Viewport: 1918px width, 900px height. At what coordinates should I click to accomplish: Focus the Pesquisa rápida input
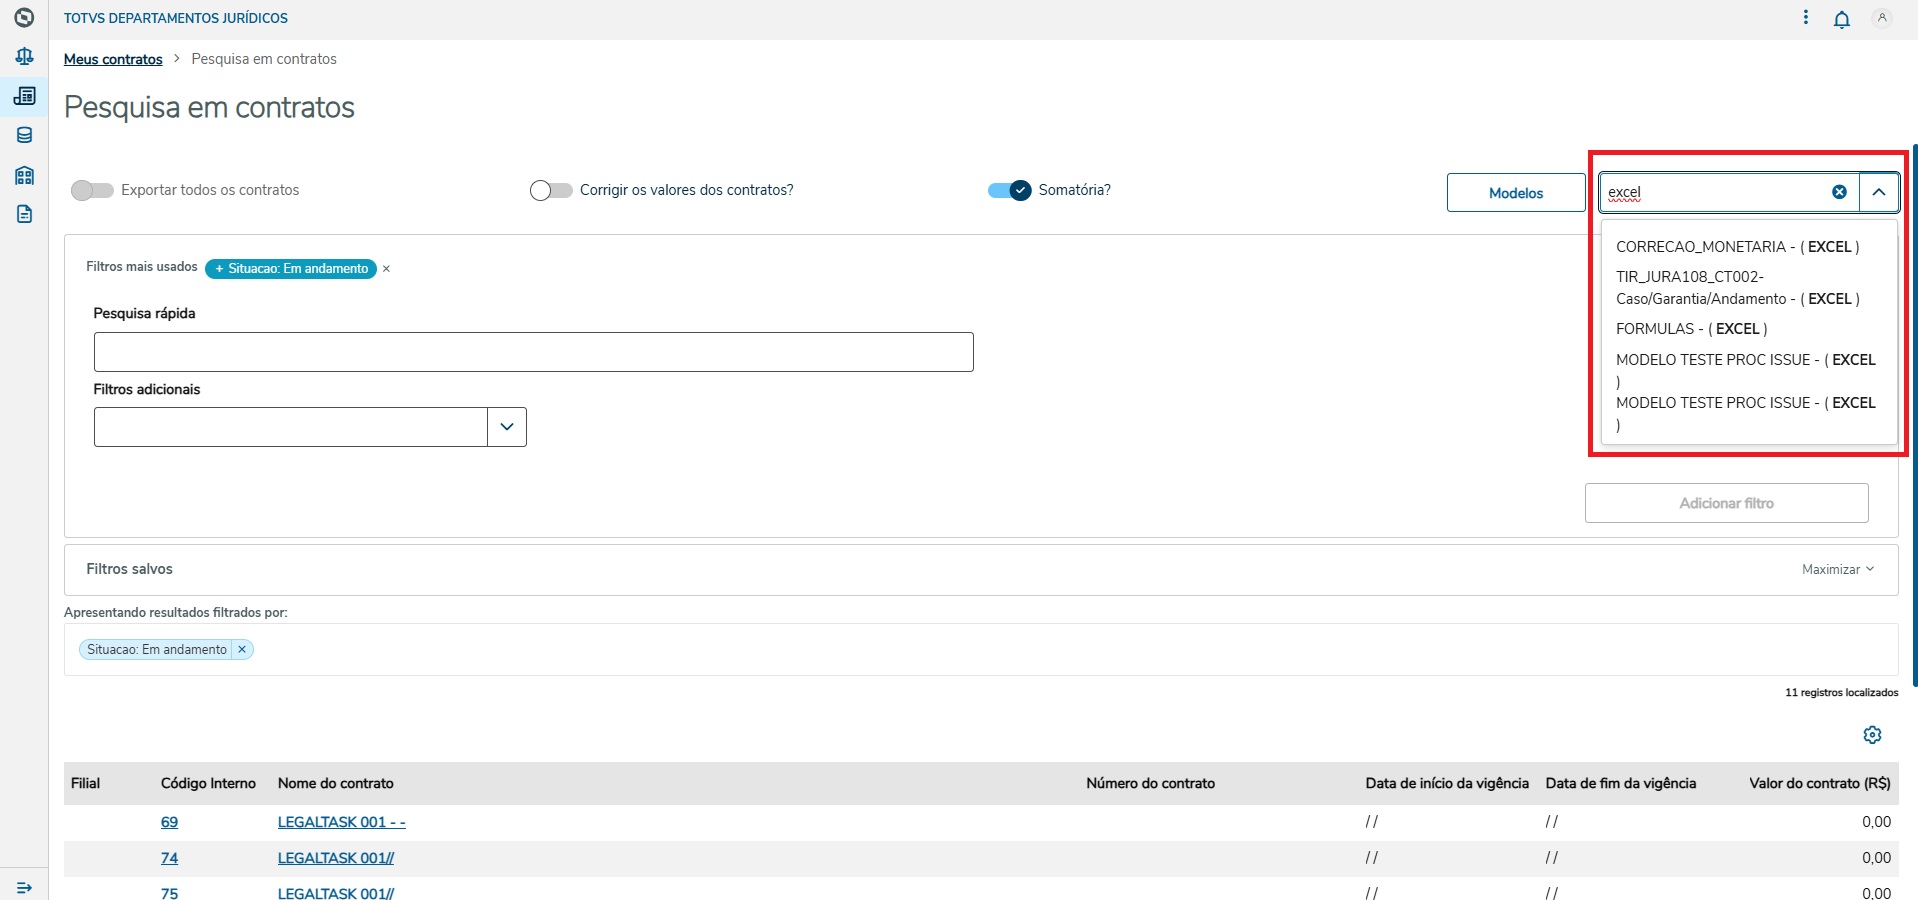pyautogui.click(x=534, y=352)
